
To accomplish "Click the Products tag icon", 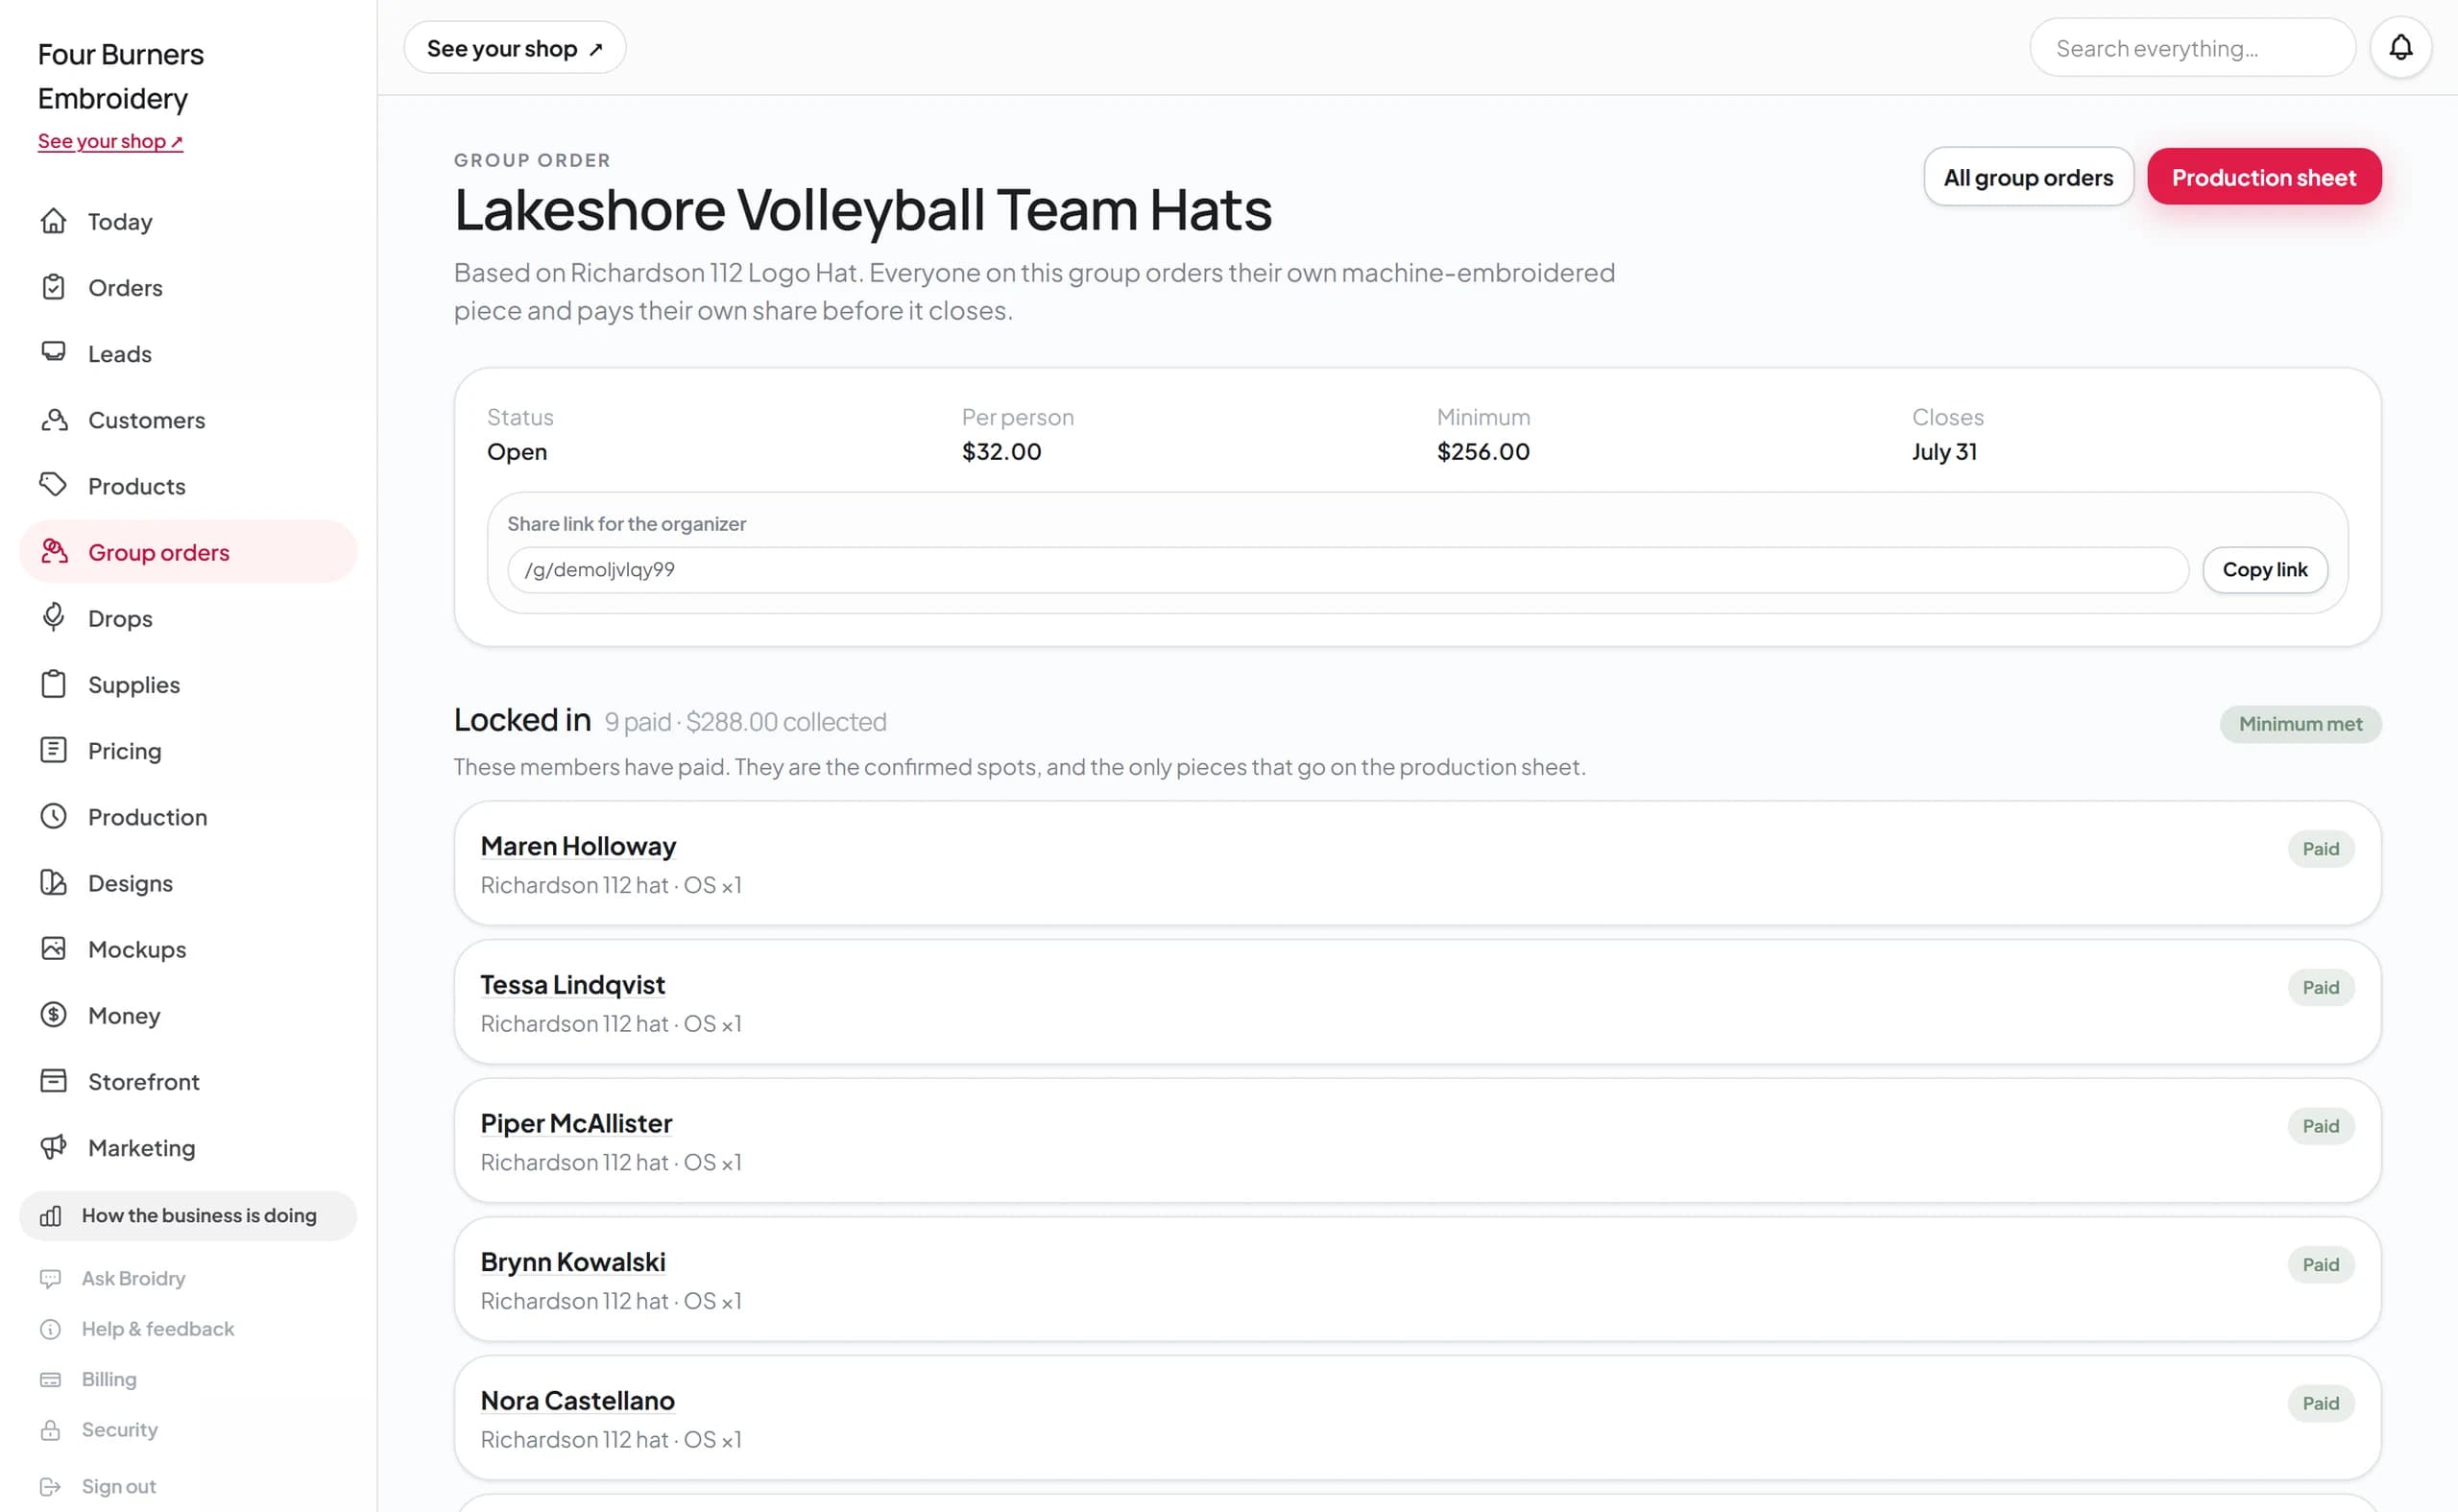I will point(53,485).
